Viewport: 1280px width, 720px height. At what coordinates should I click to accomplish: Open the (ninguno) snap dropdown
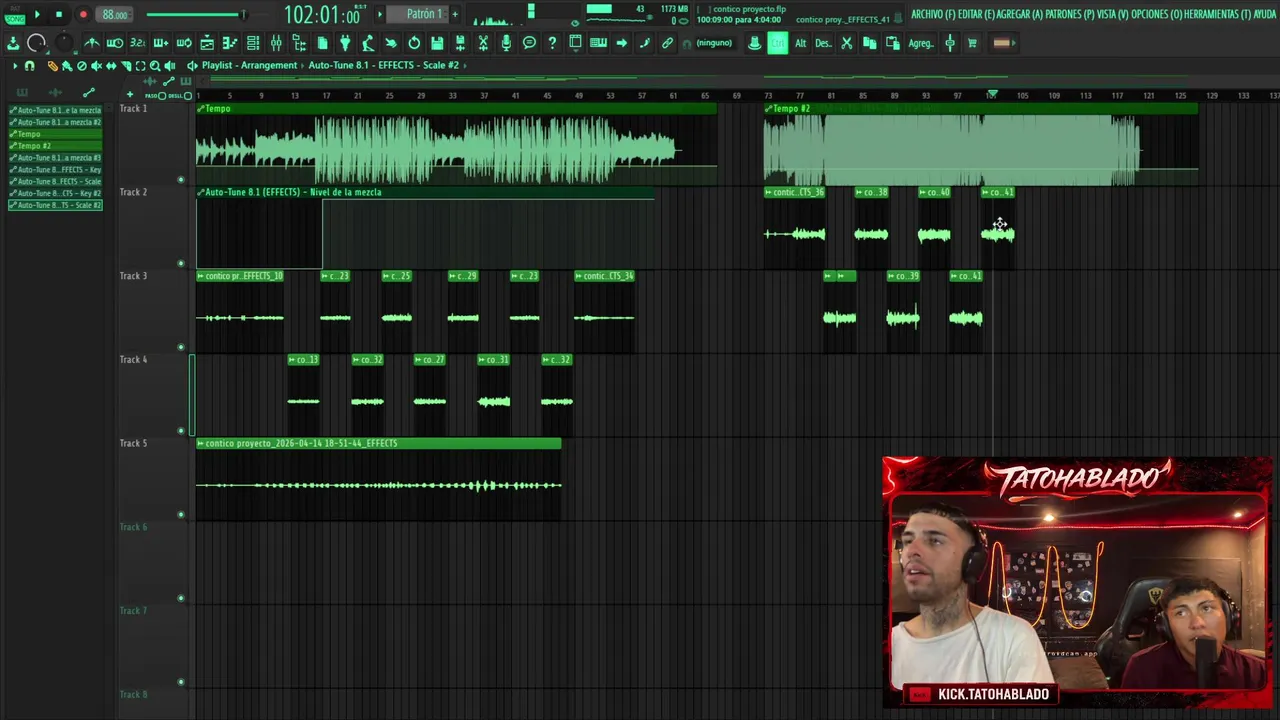pos(714,43)
